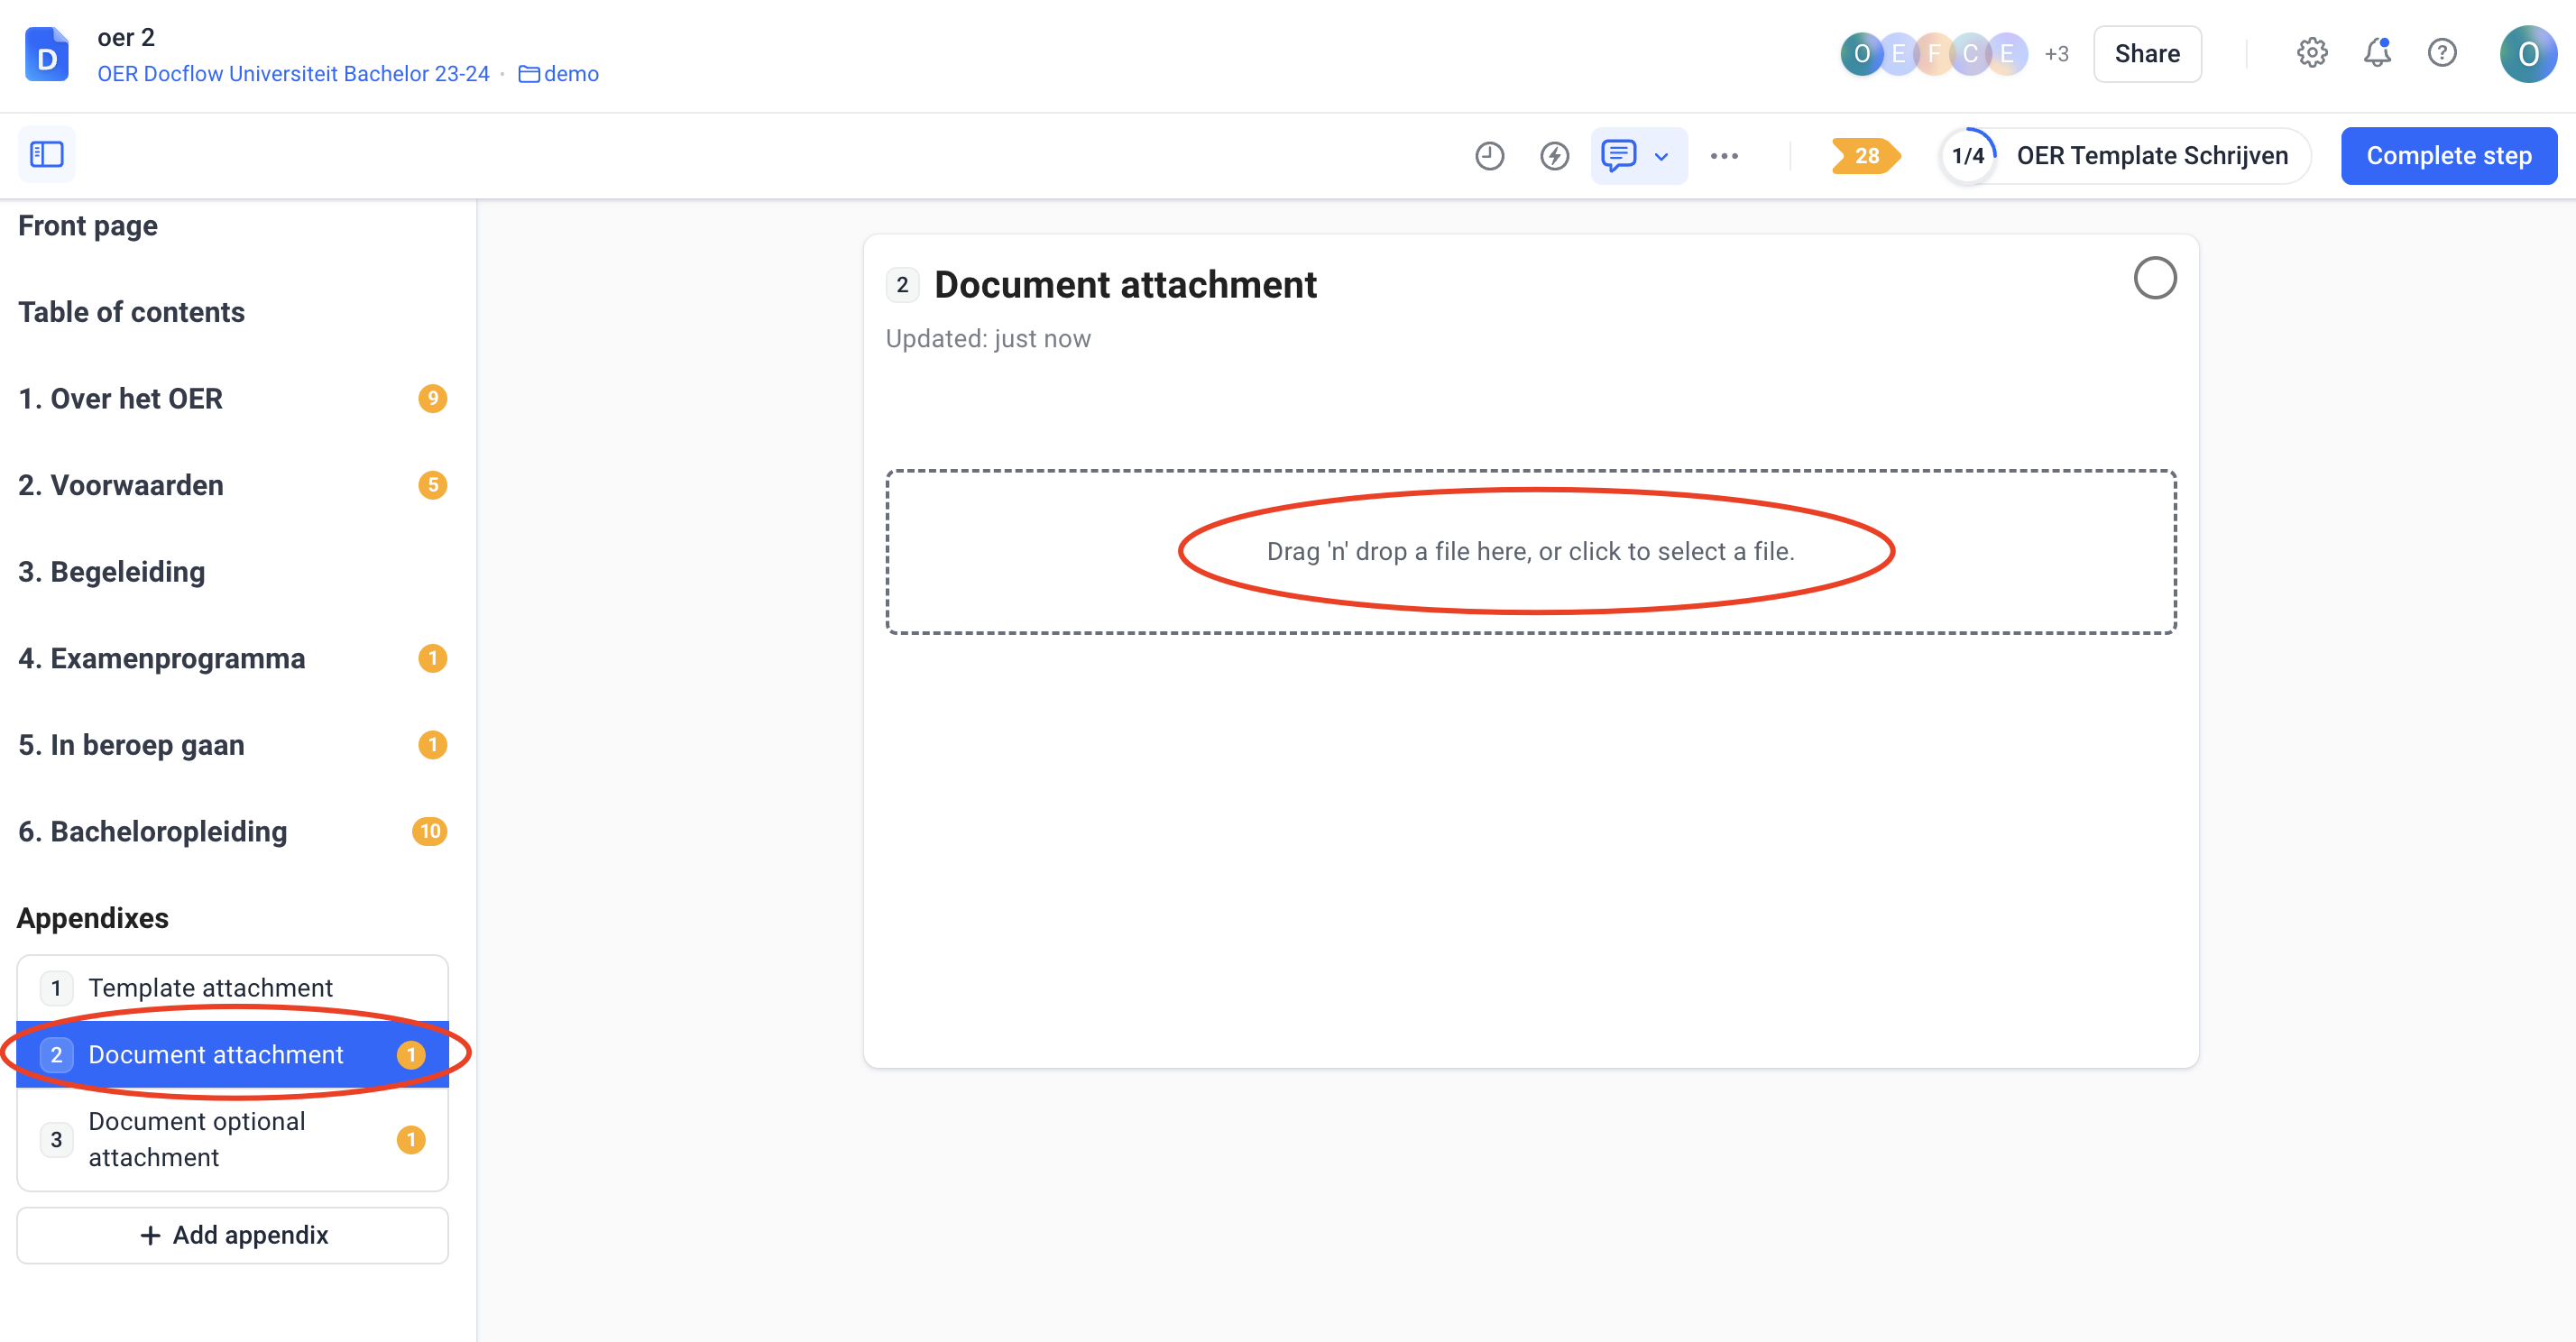Expand the comments dropdown chevron

1661,156
